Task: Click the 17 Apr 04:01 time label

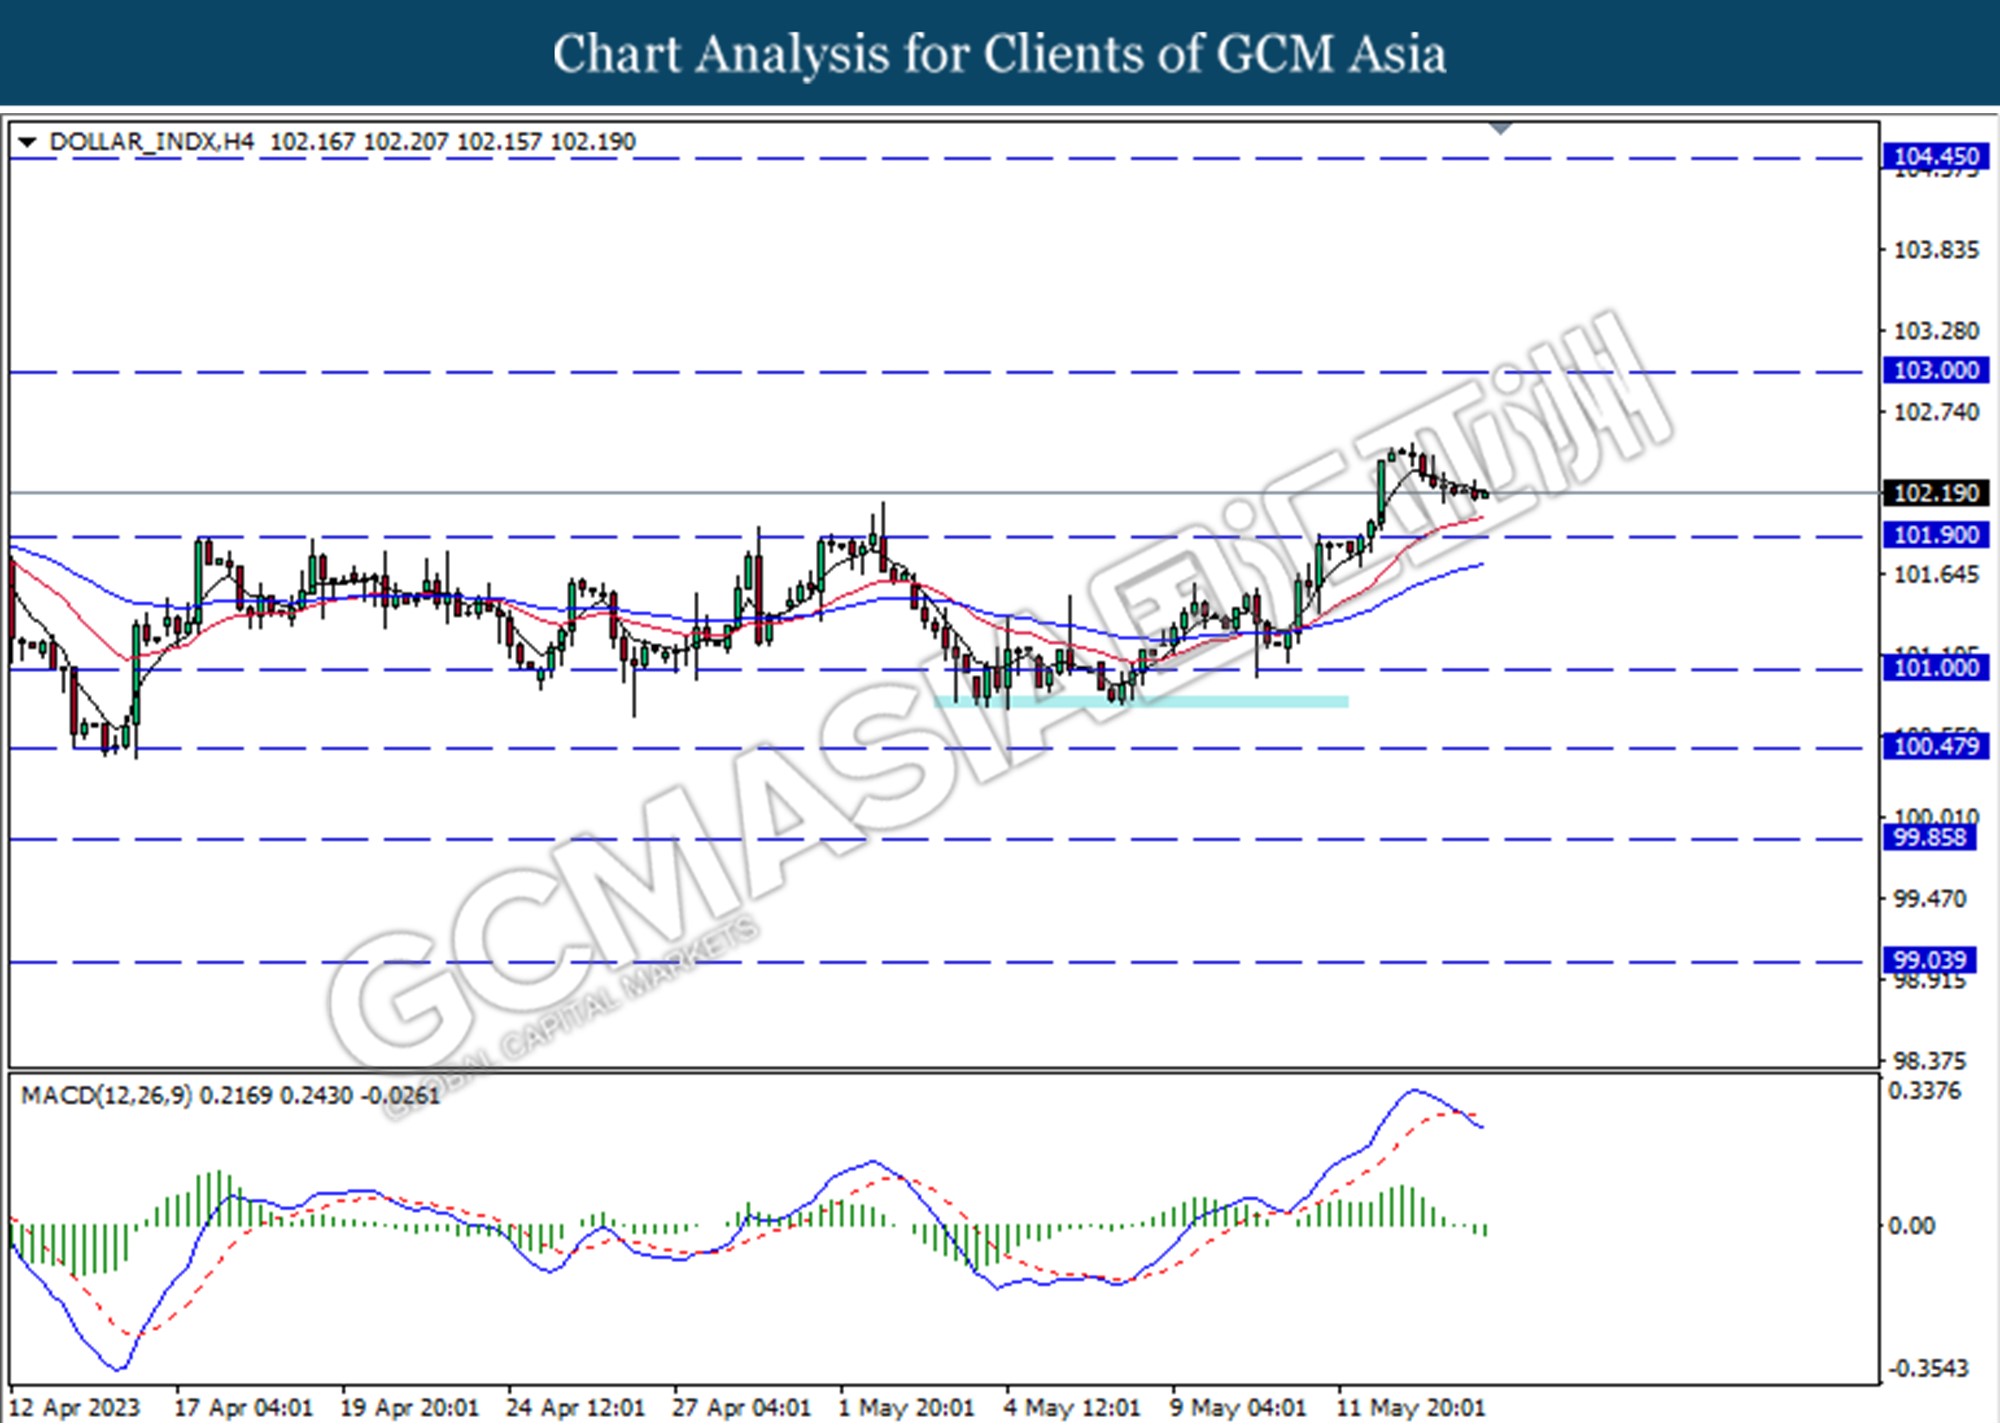Action: [x=244, y=1408]
